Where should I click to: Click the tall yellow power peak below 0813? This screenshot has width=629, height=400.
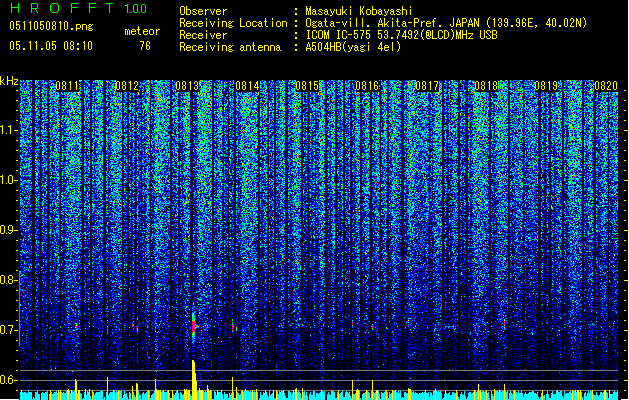tap(194, 379)
